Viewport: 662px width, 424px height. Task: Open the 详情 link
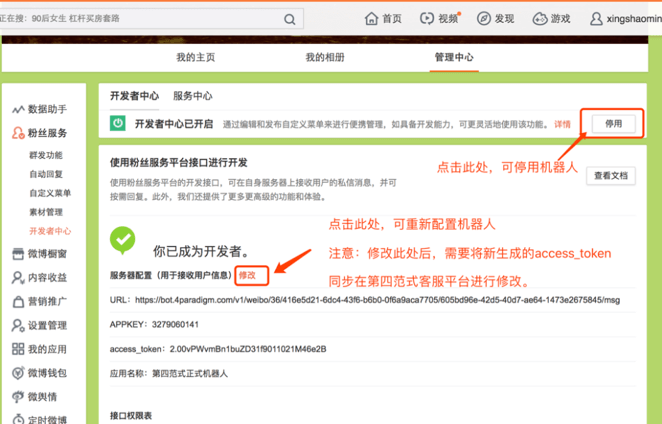point(562,124)
